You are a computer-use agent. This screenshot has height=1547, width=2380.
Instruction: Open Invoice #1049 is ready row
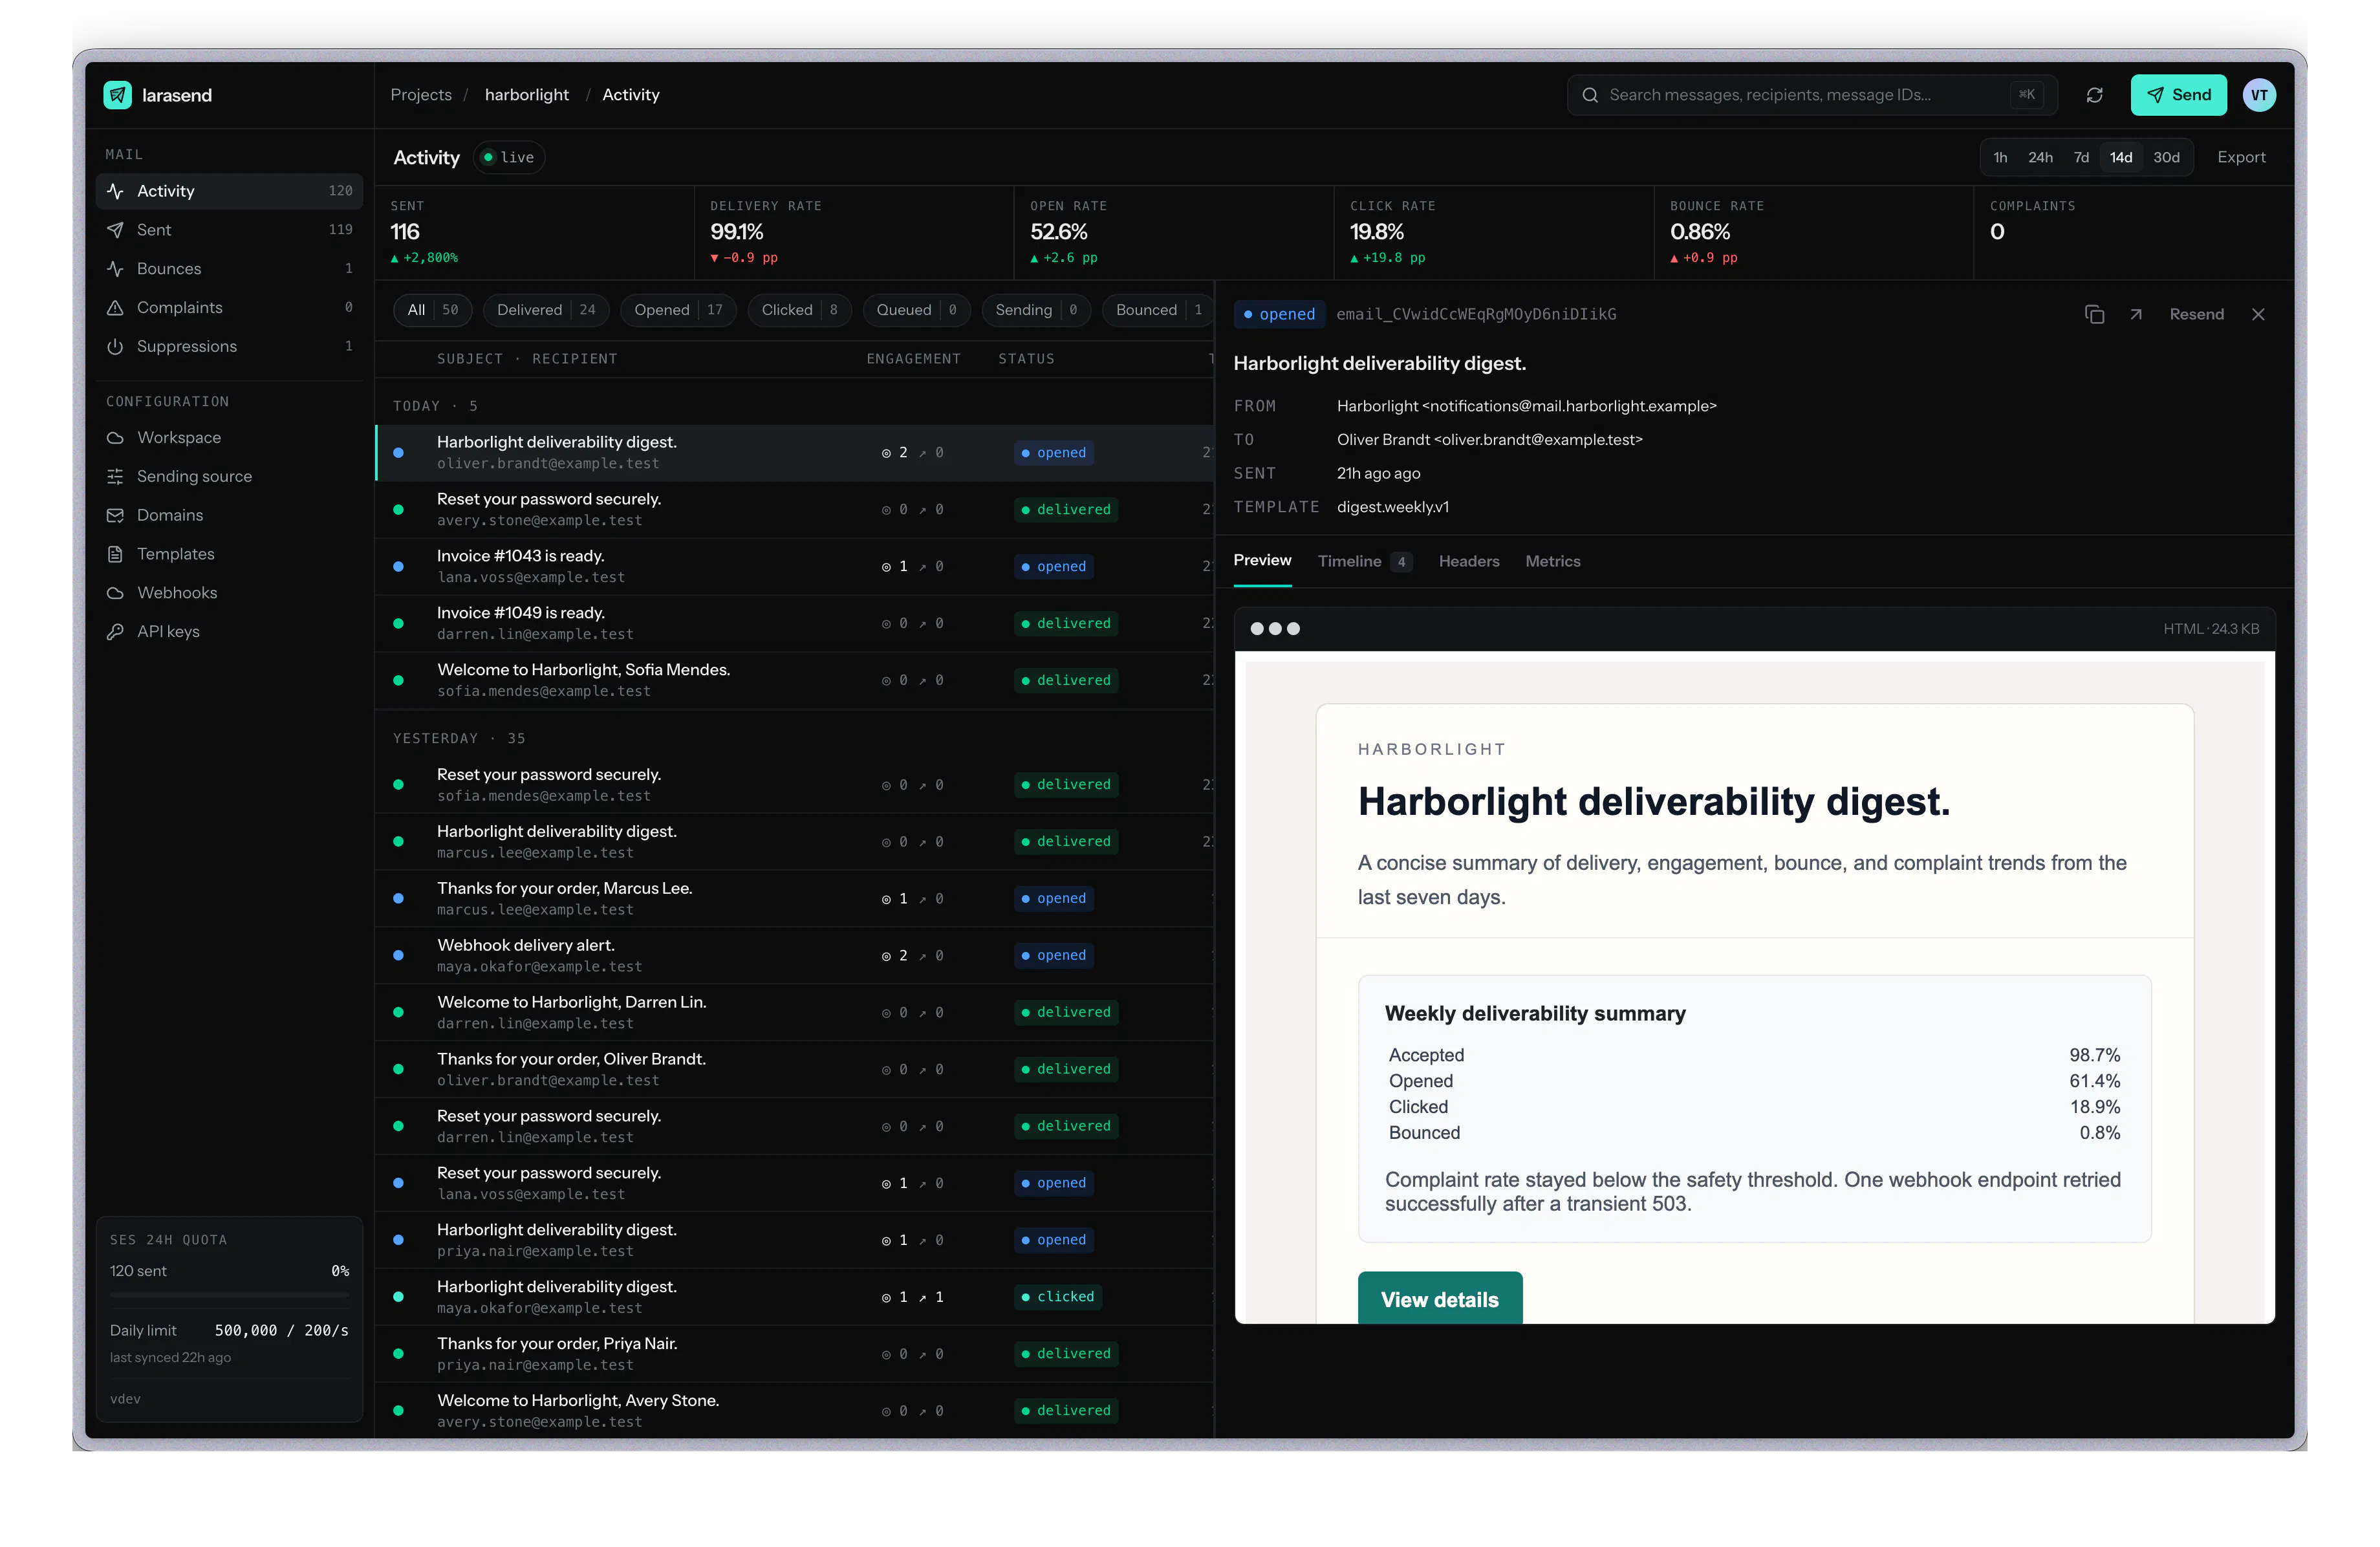point(795,624)
